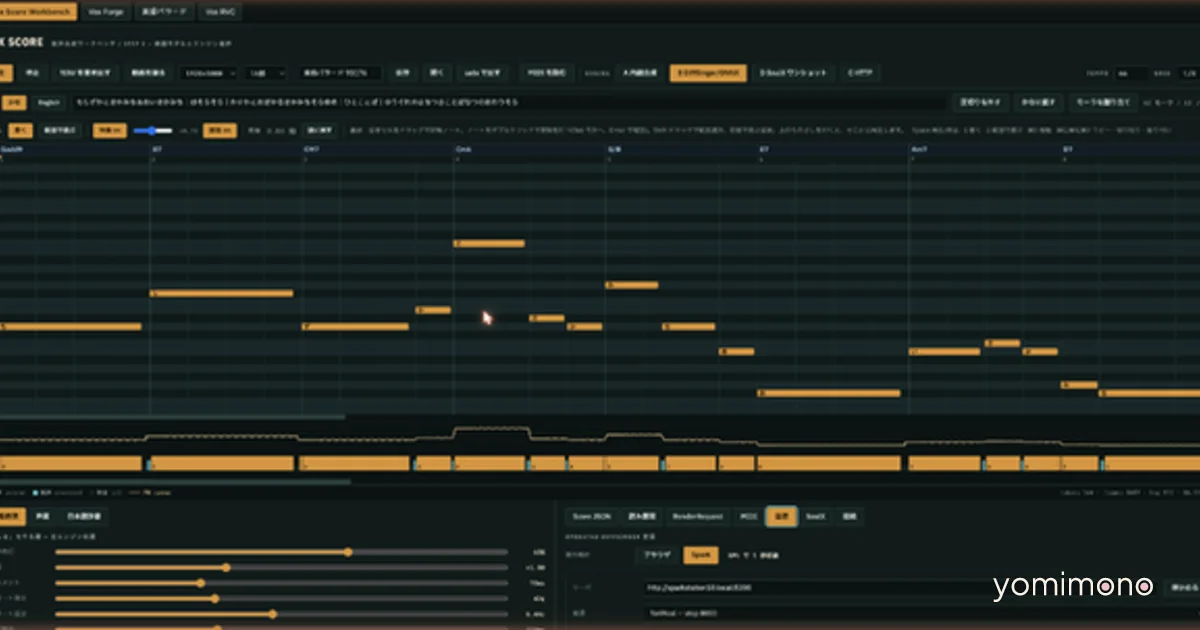1200x630 pixels.
Task: Select the かな lyric mode toggle
Action: [x=13, y=102]
